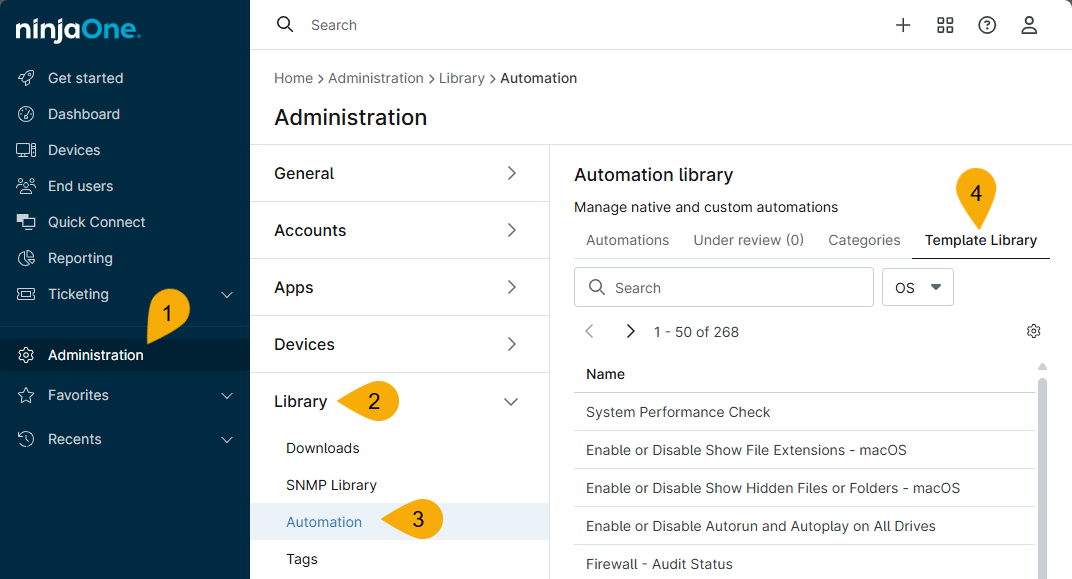The image size is (1072, 579).
Task: Open the Under review tab
Action: pos(748,240)
